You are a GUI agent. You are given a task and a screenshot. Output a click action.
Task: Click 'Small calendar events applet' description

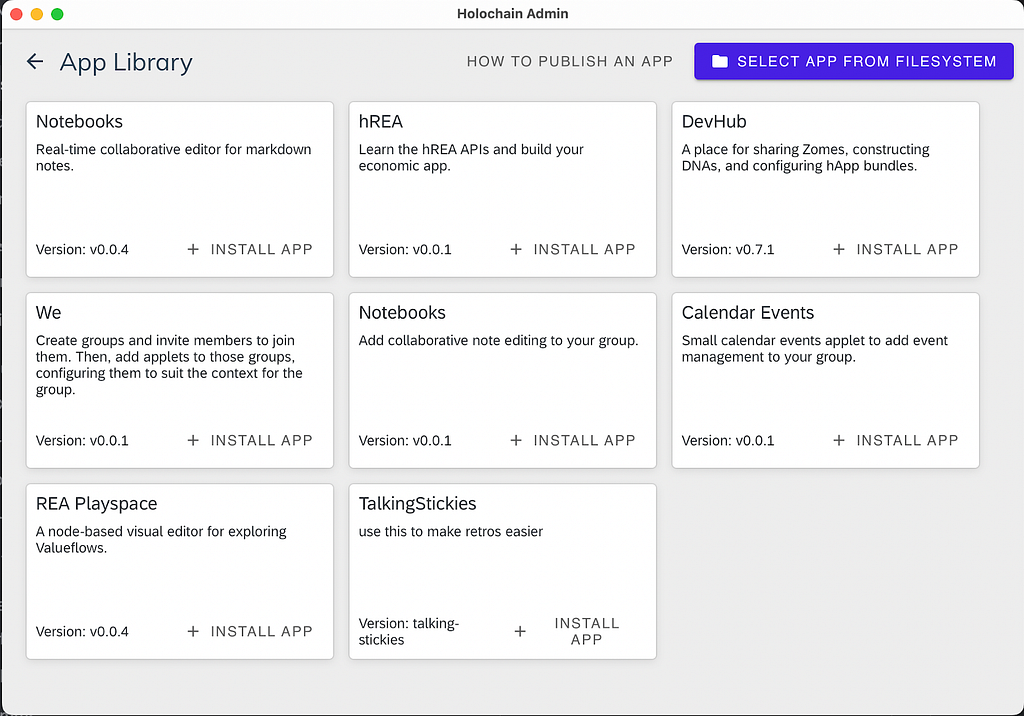click(x=814, y=348)
